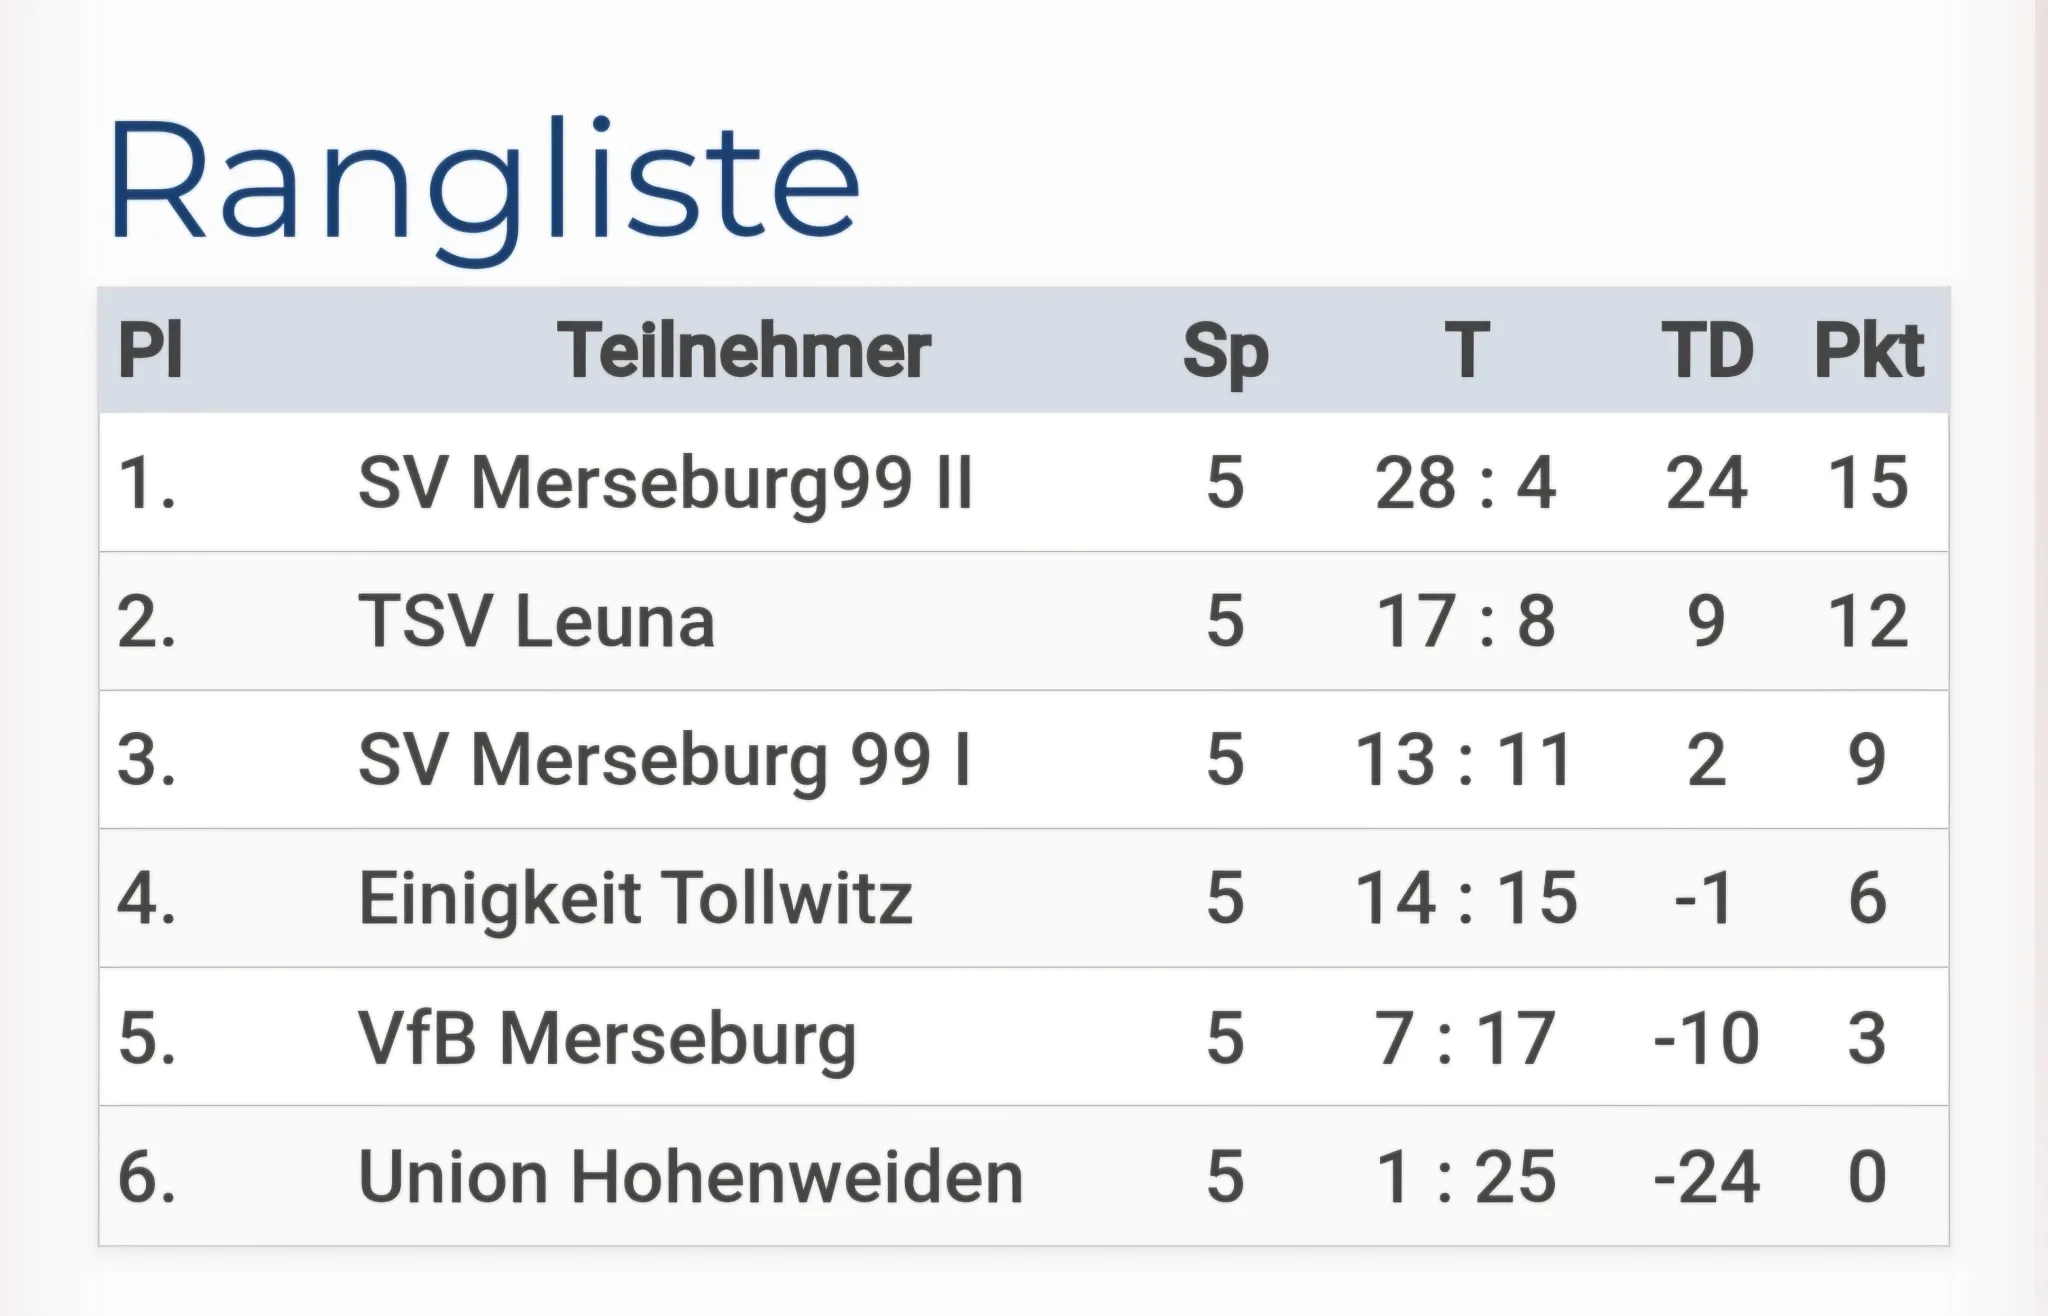2048x1316 pixels.
Task: Open the Union Hohenweiden entry
Action: pyautogui.click(x=691, y=1177)
